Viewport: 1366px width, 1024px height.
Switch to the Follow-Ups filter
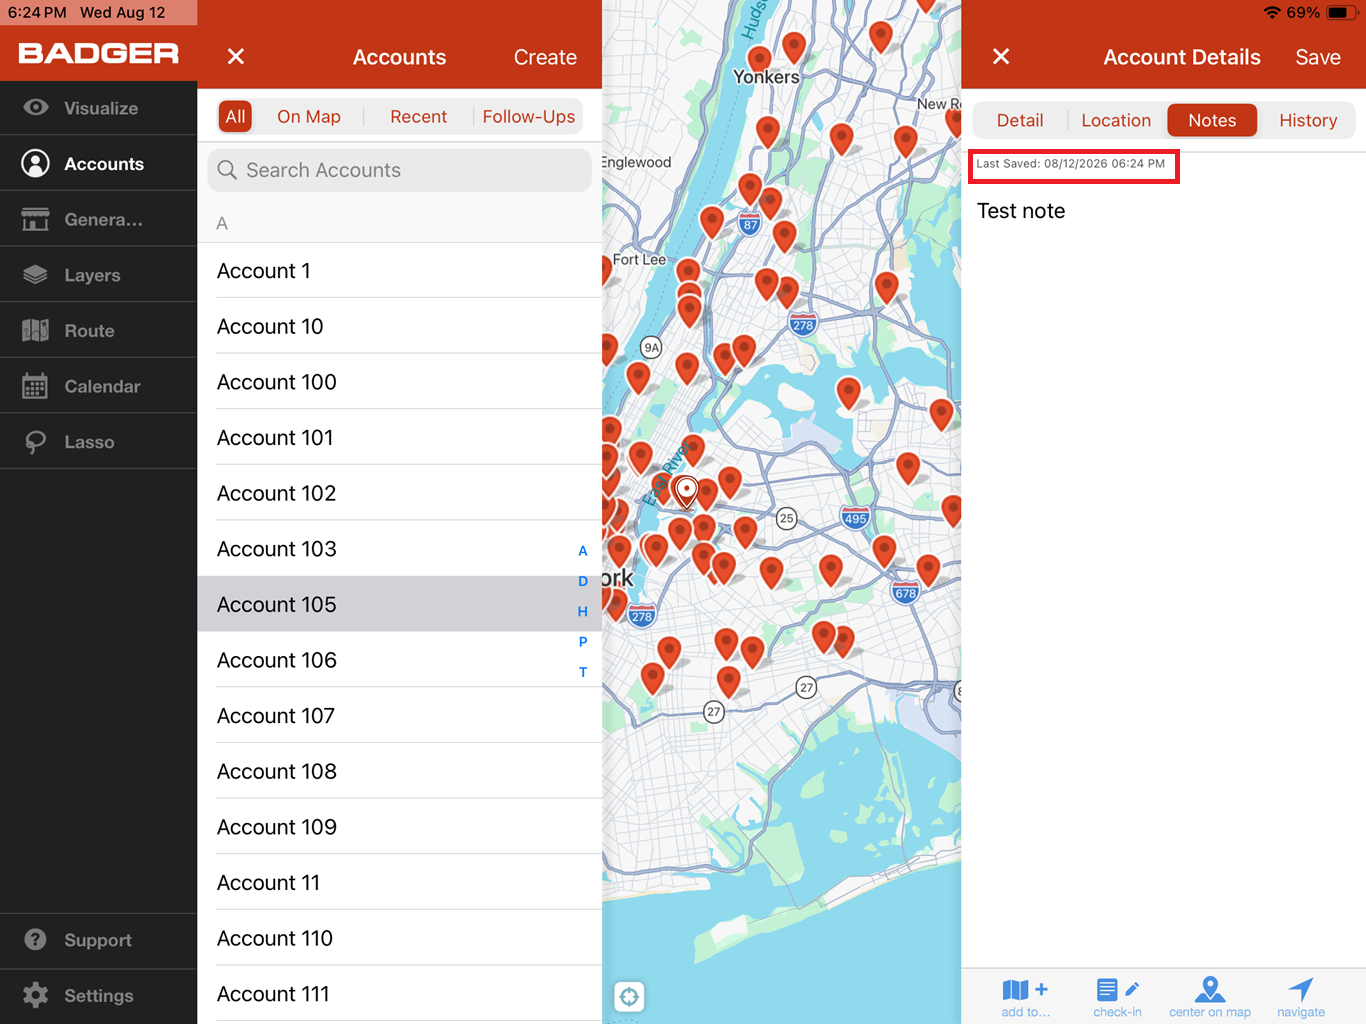coord(529,116)
